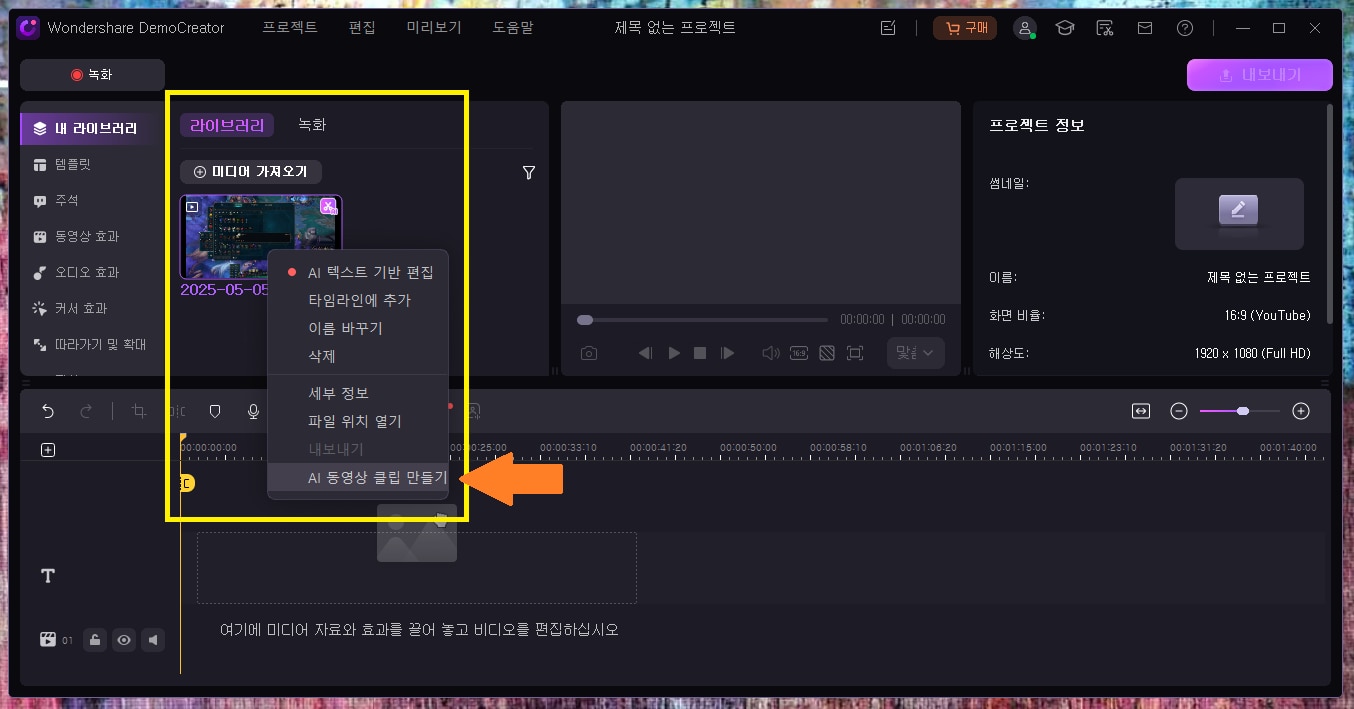Click the microphone voiceover icon
This screenshot has width=1354, height=709.
click(x=253, y=411)
